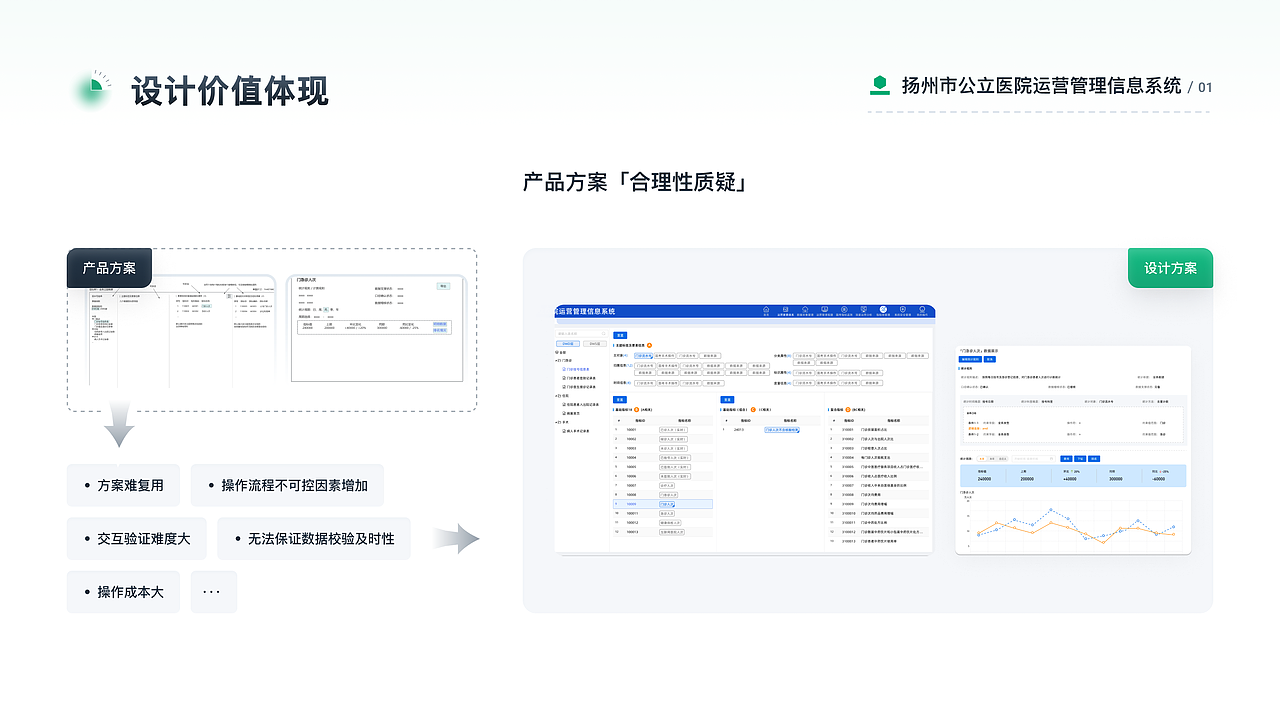
Task: Click the sidebar search input field
Action: (578, 334)
